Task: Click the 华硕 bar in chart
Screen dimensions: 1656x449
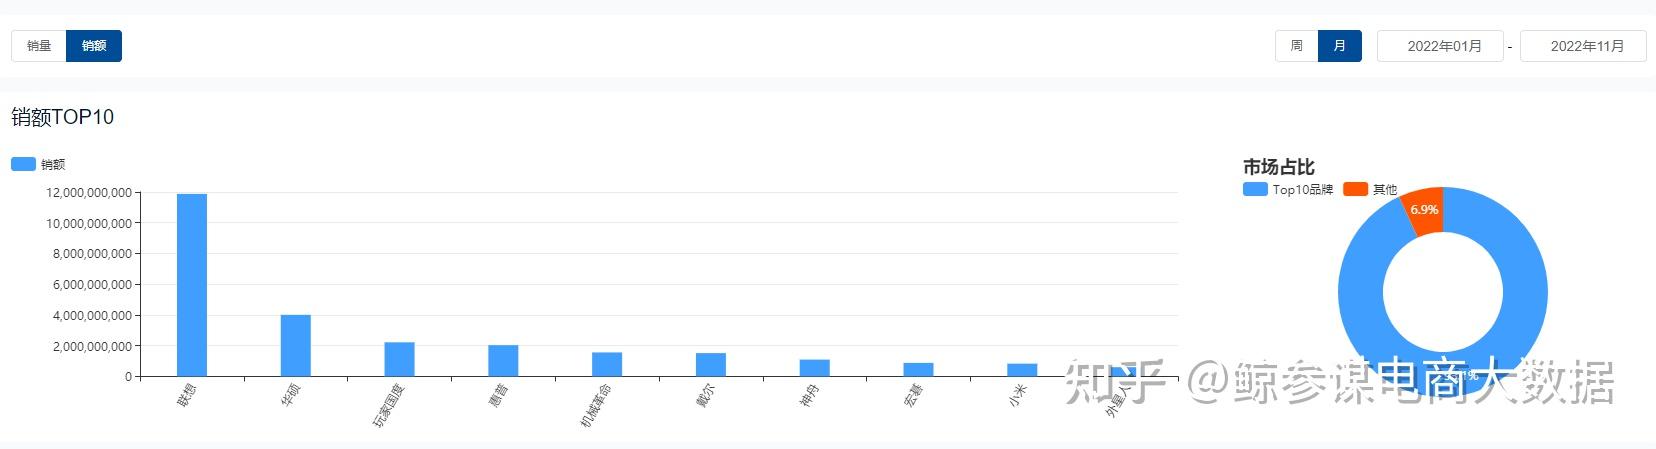Action: [296, 346]
